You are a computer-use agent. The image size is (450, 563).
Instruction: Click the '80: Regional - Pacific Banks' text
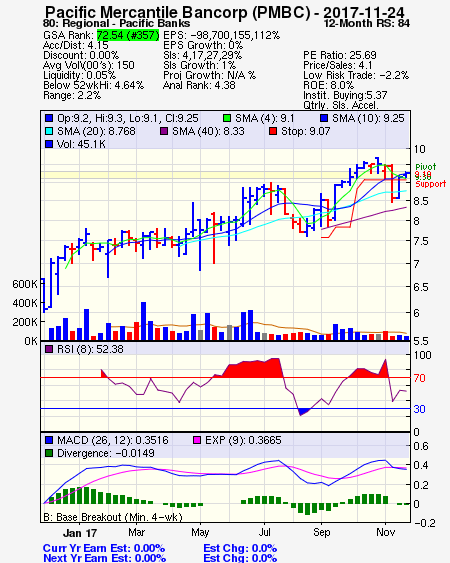[117, 24]
